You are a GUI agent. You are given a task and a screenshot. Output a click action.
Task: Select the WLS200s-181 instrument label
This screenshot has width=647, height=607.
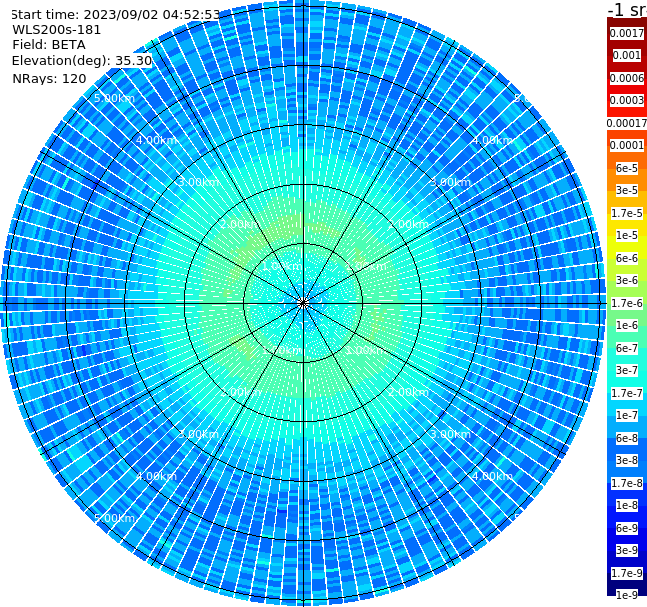57,30
